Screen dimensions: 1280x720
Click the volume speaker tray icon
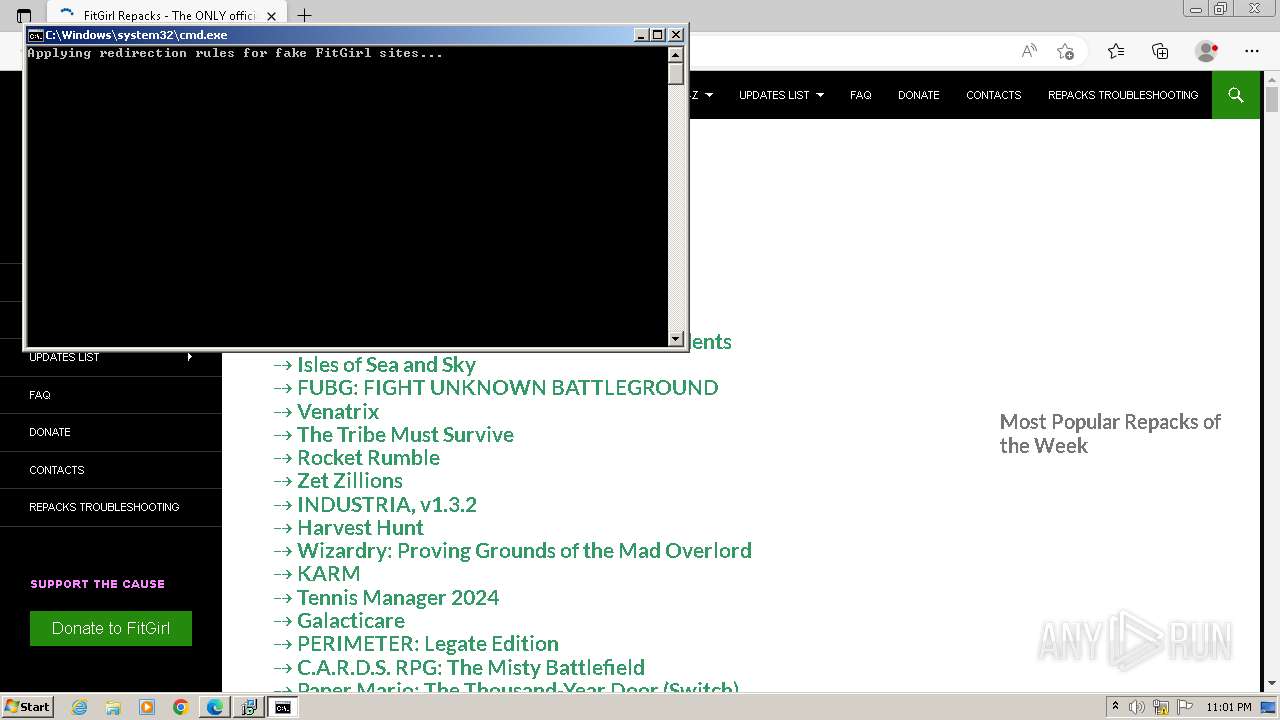[x=1137, y=707]
